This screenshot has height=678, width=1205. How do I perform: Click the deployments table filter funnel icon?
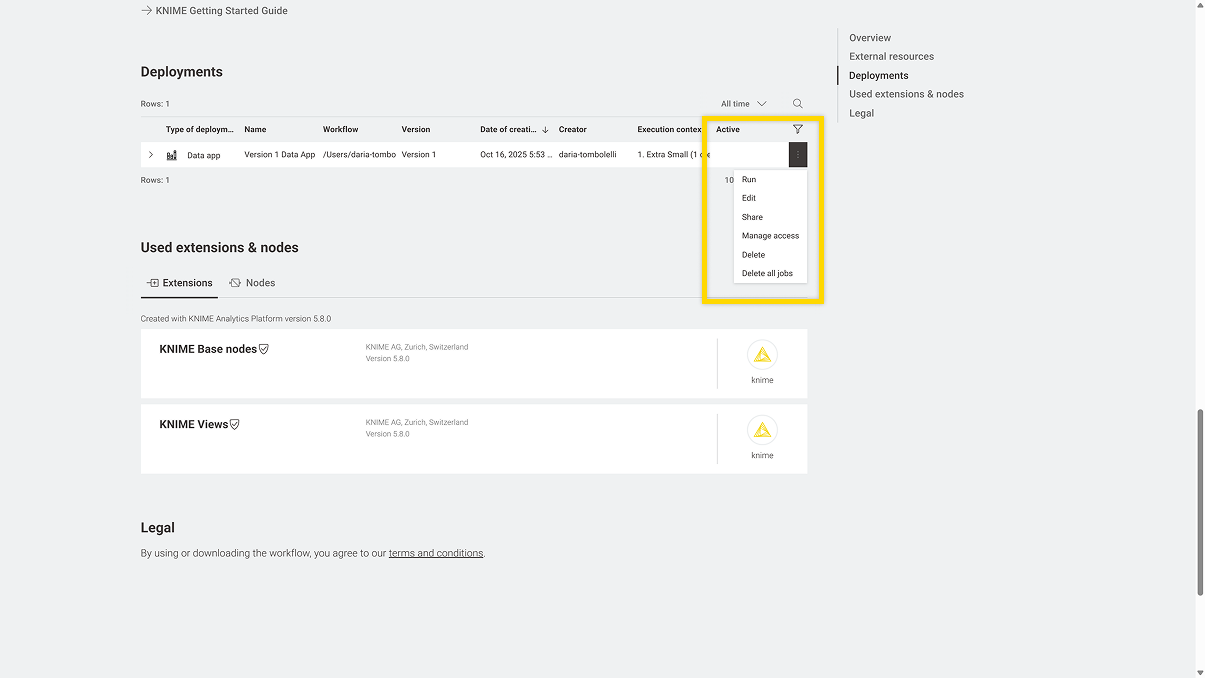[x=797, y=129]
